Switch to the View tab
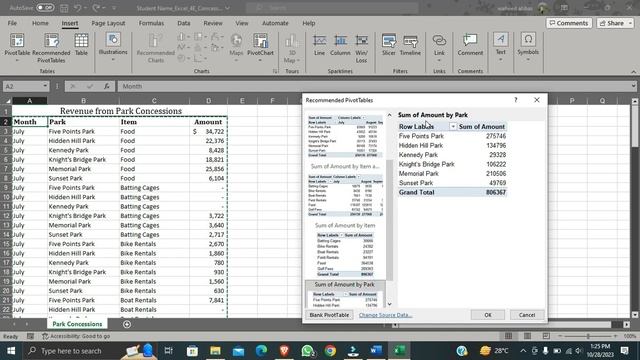Screen dimensions: 640x360 tap(242, 23)
